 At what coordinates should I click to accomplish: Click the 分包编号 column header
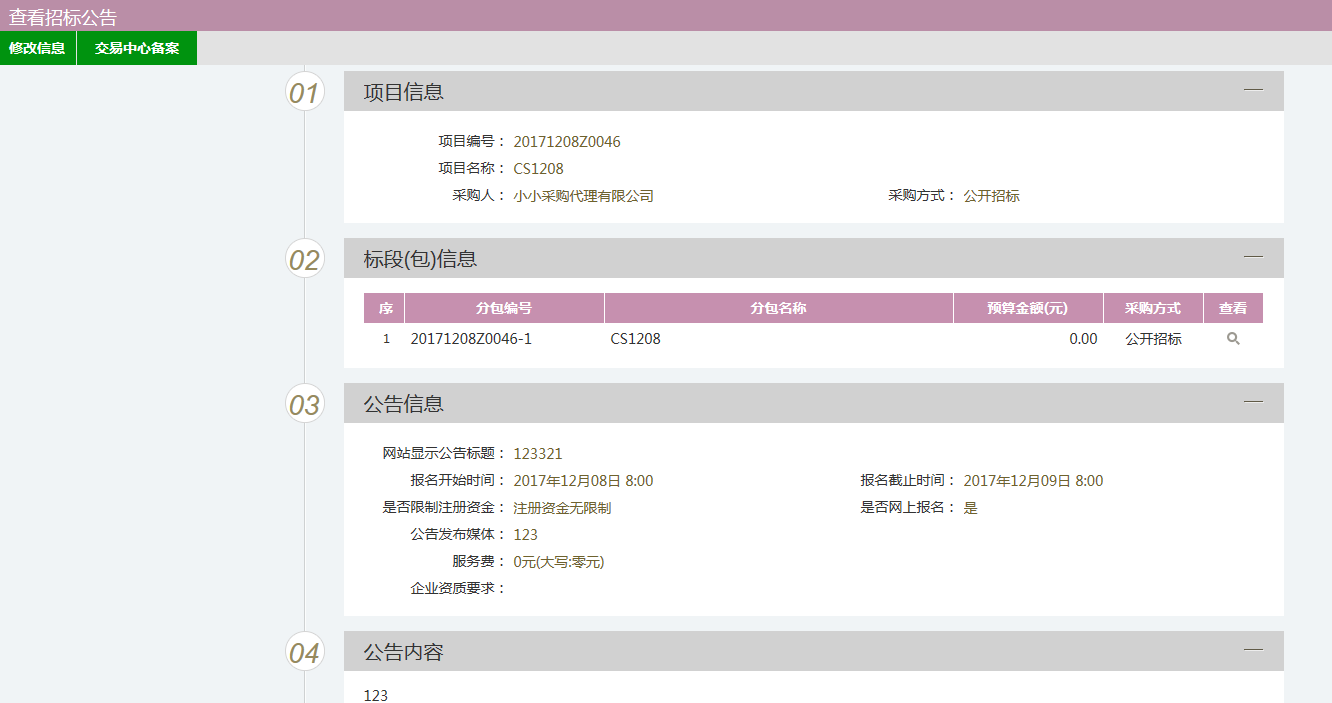tap(504, 308)
